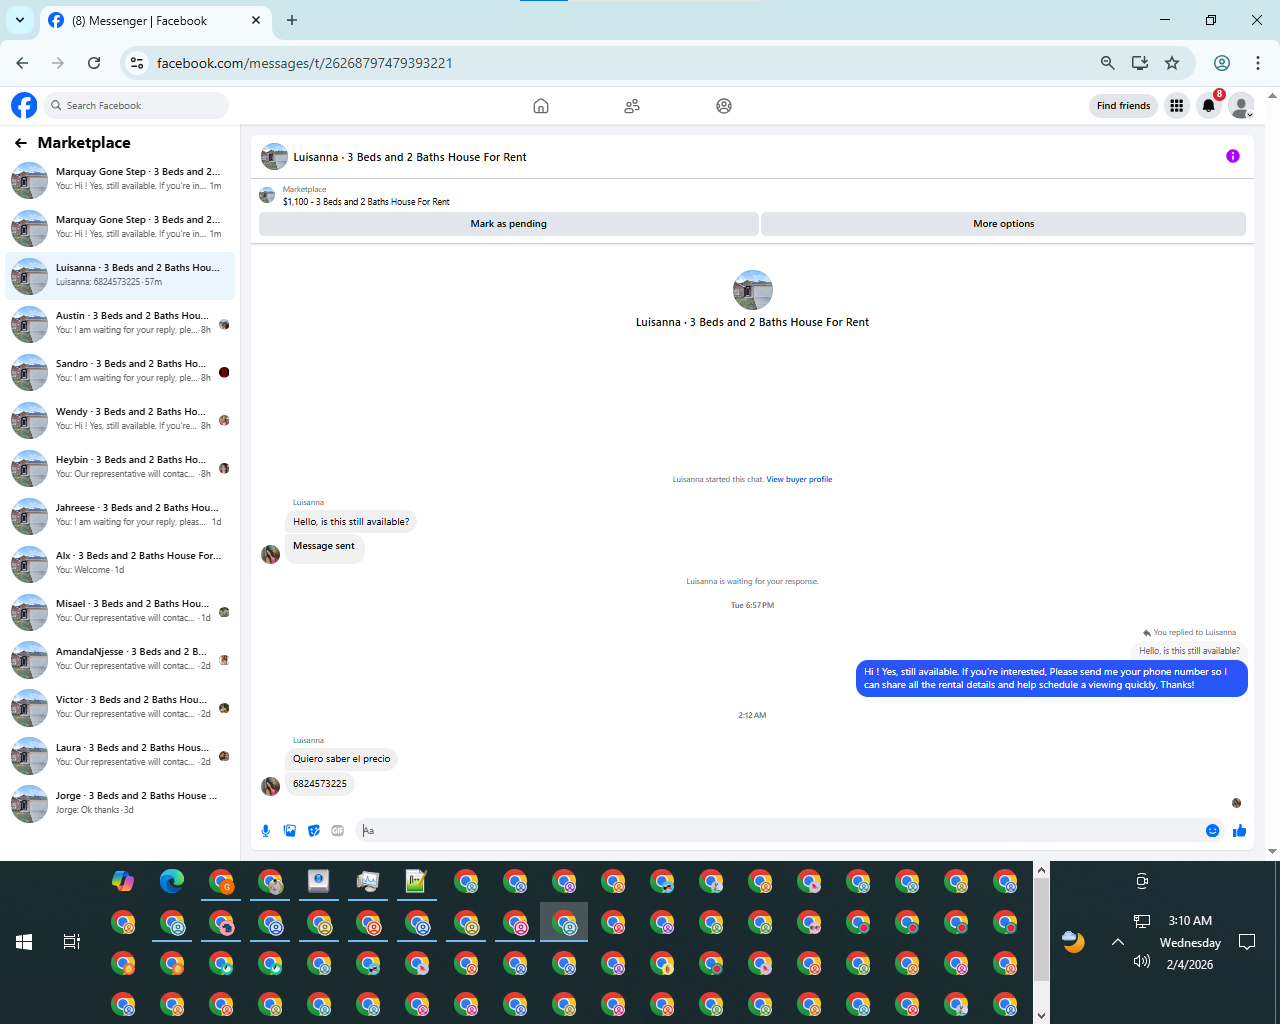
Task: Click the 'Quiero saber el precio' message
Action: pyautogui.click(x=342, y=759)
